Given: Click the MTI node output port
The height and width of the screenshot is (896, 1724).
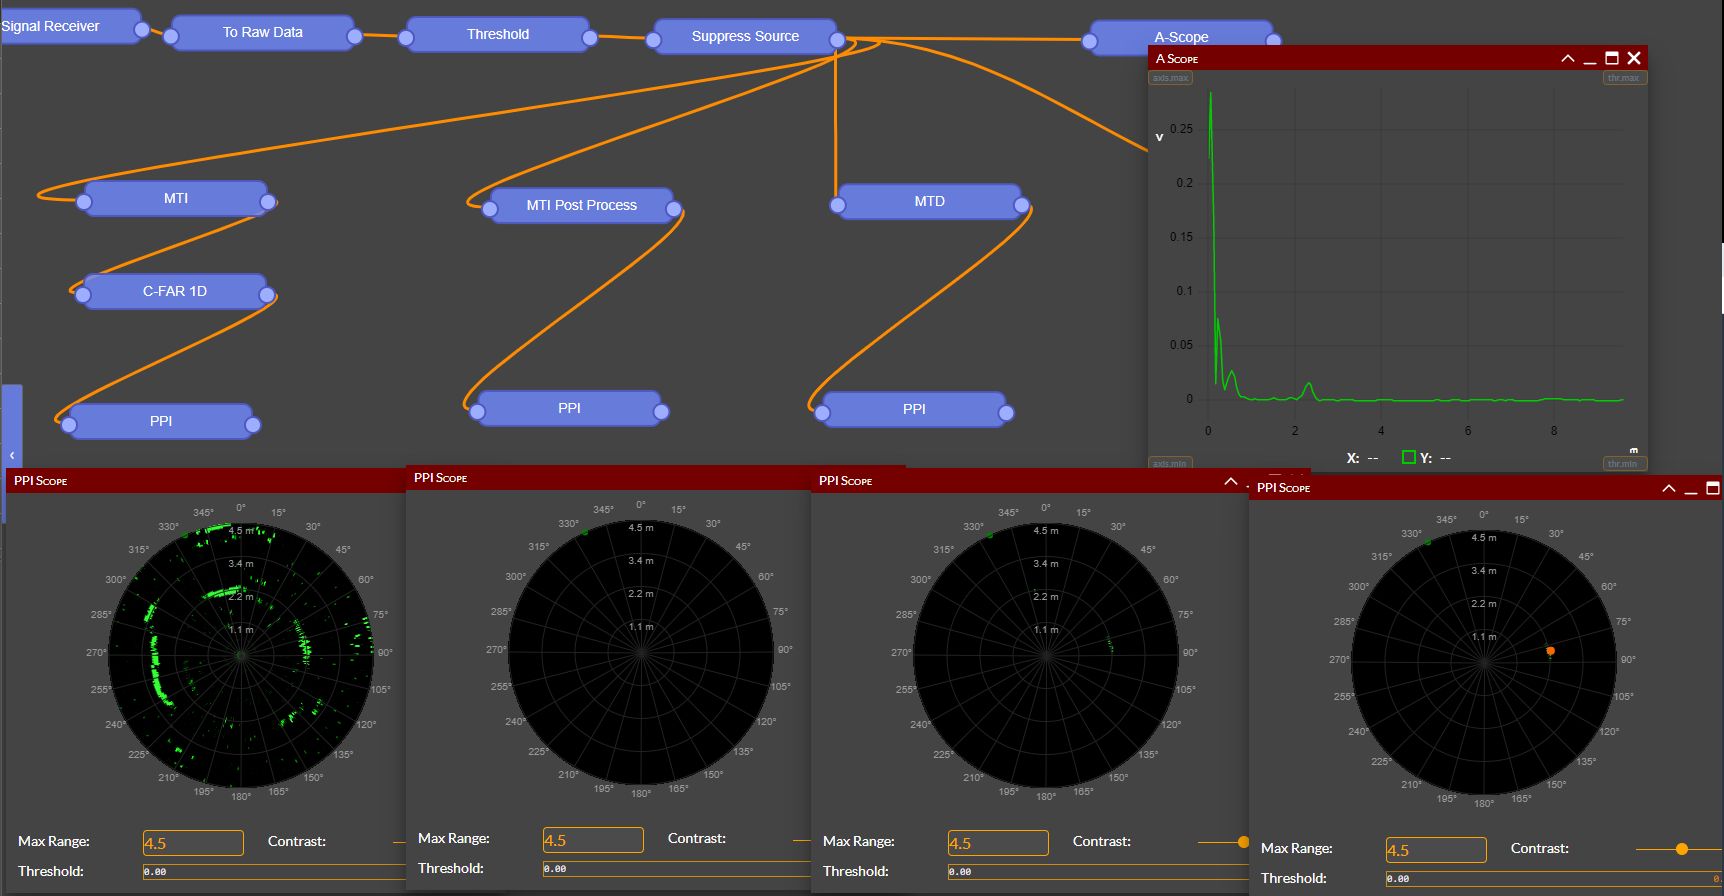Looking at the screenshot, I should tap(268, 202).
